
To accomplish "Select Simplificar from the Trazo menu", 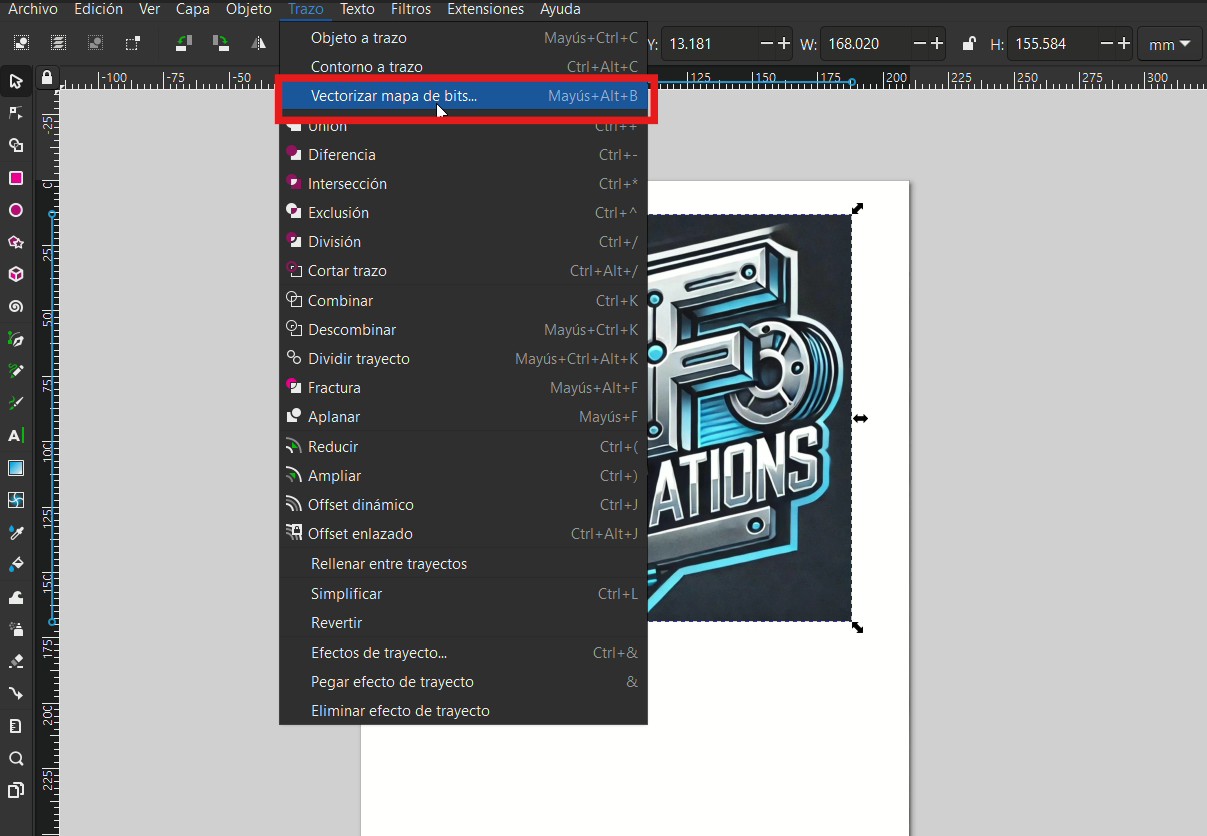I will [346, 593].
